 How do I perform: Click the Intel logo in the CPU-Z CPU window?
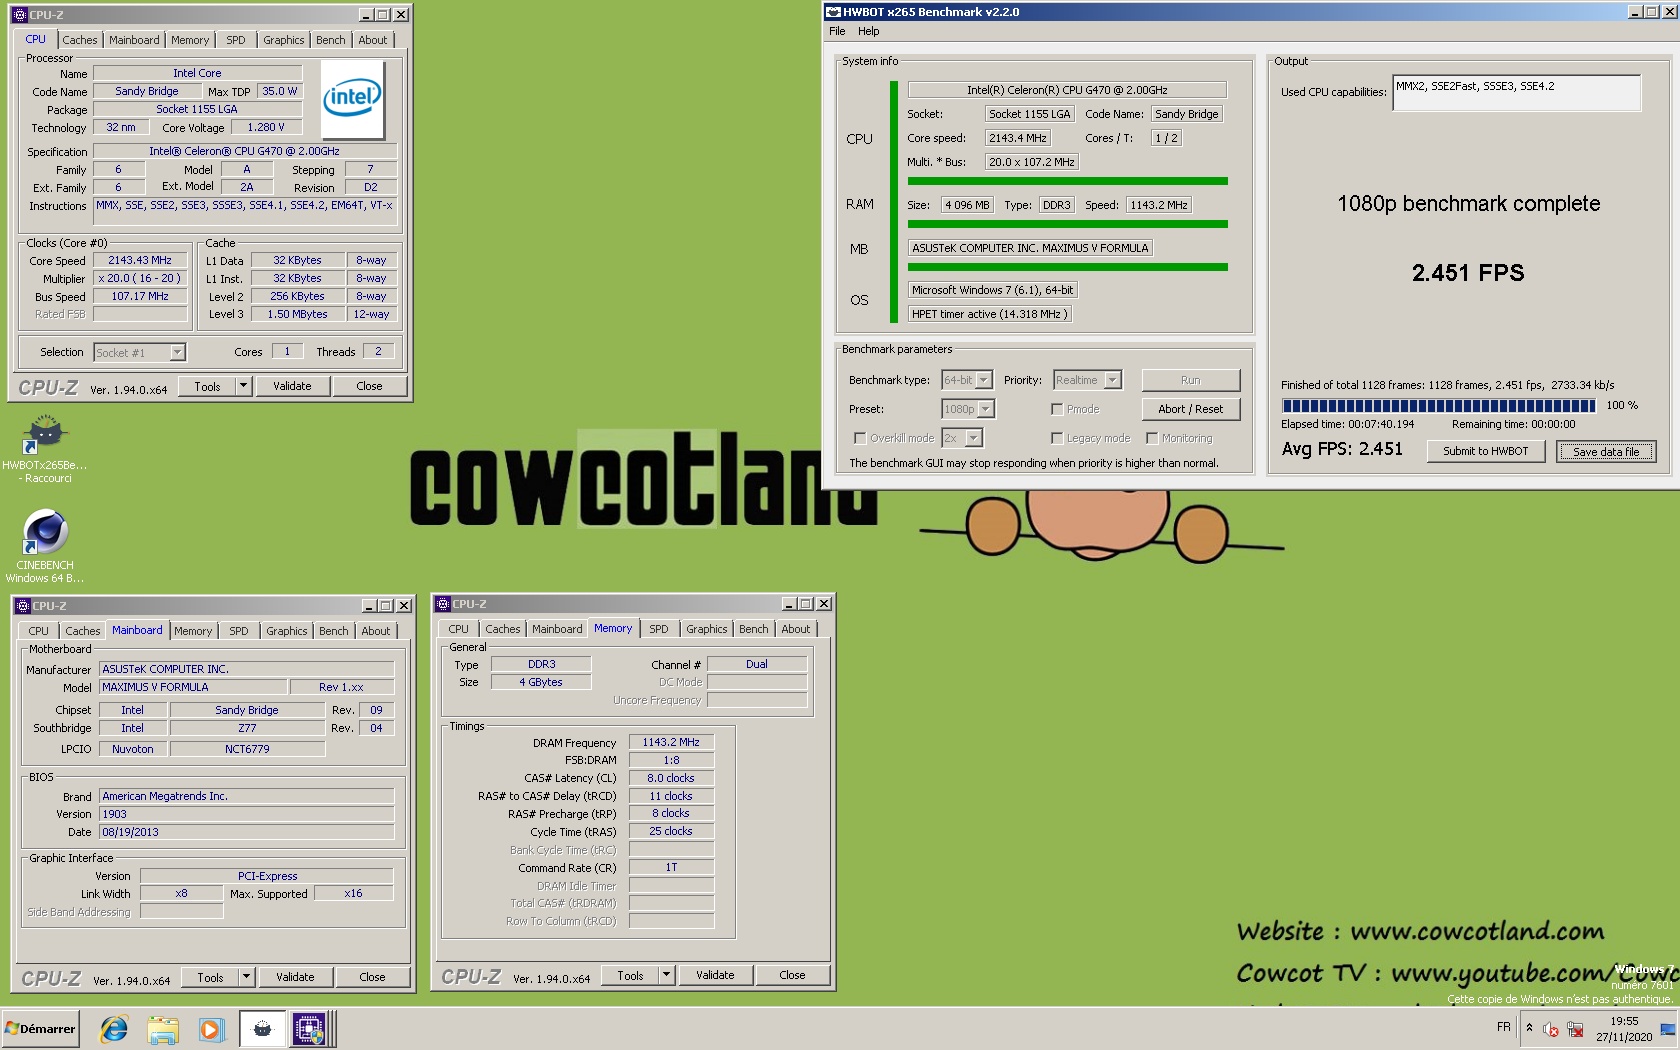tap(352, 99)
